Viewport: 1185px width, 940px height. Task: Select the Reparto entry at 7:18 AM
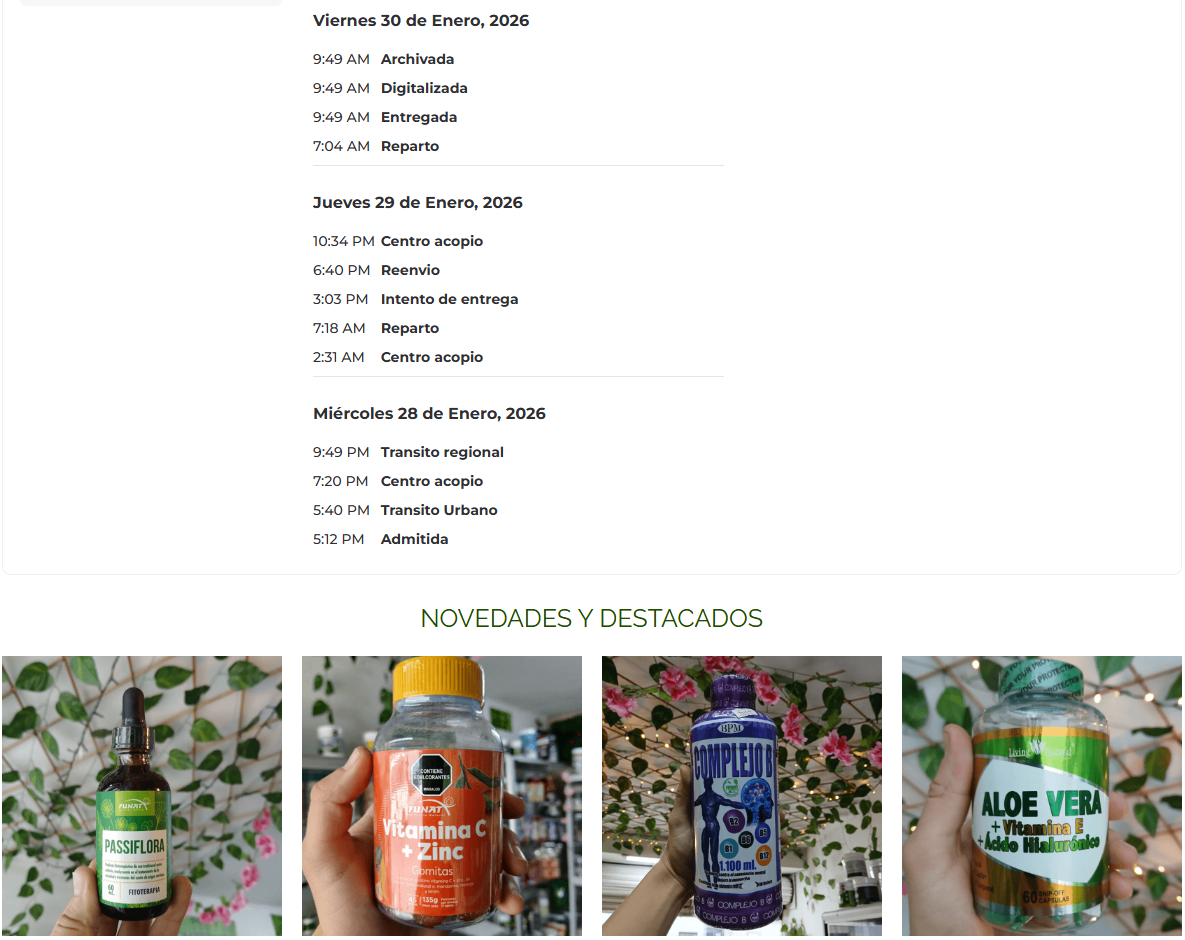[x=410, y=329]
